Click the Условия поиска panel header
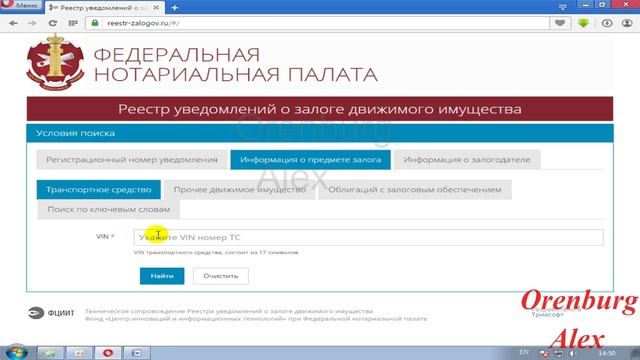 click(x=320, y=133)
